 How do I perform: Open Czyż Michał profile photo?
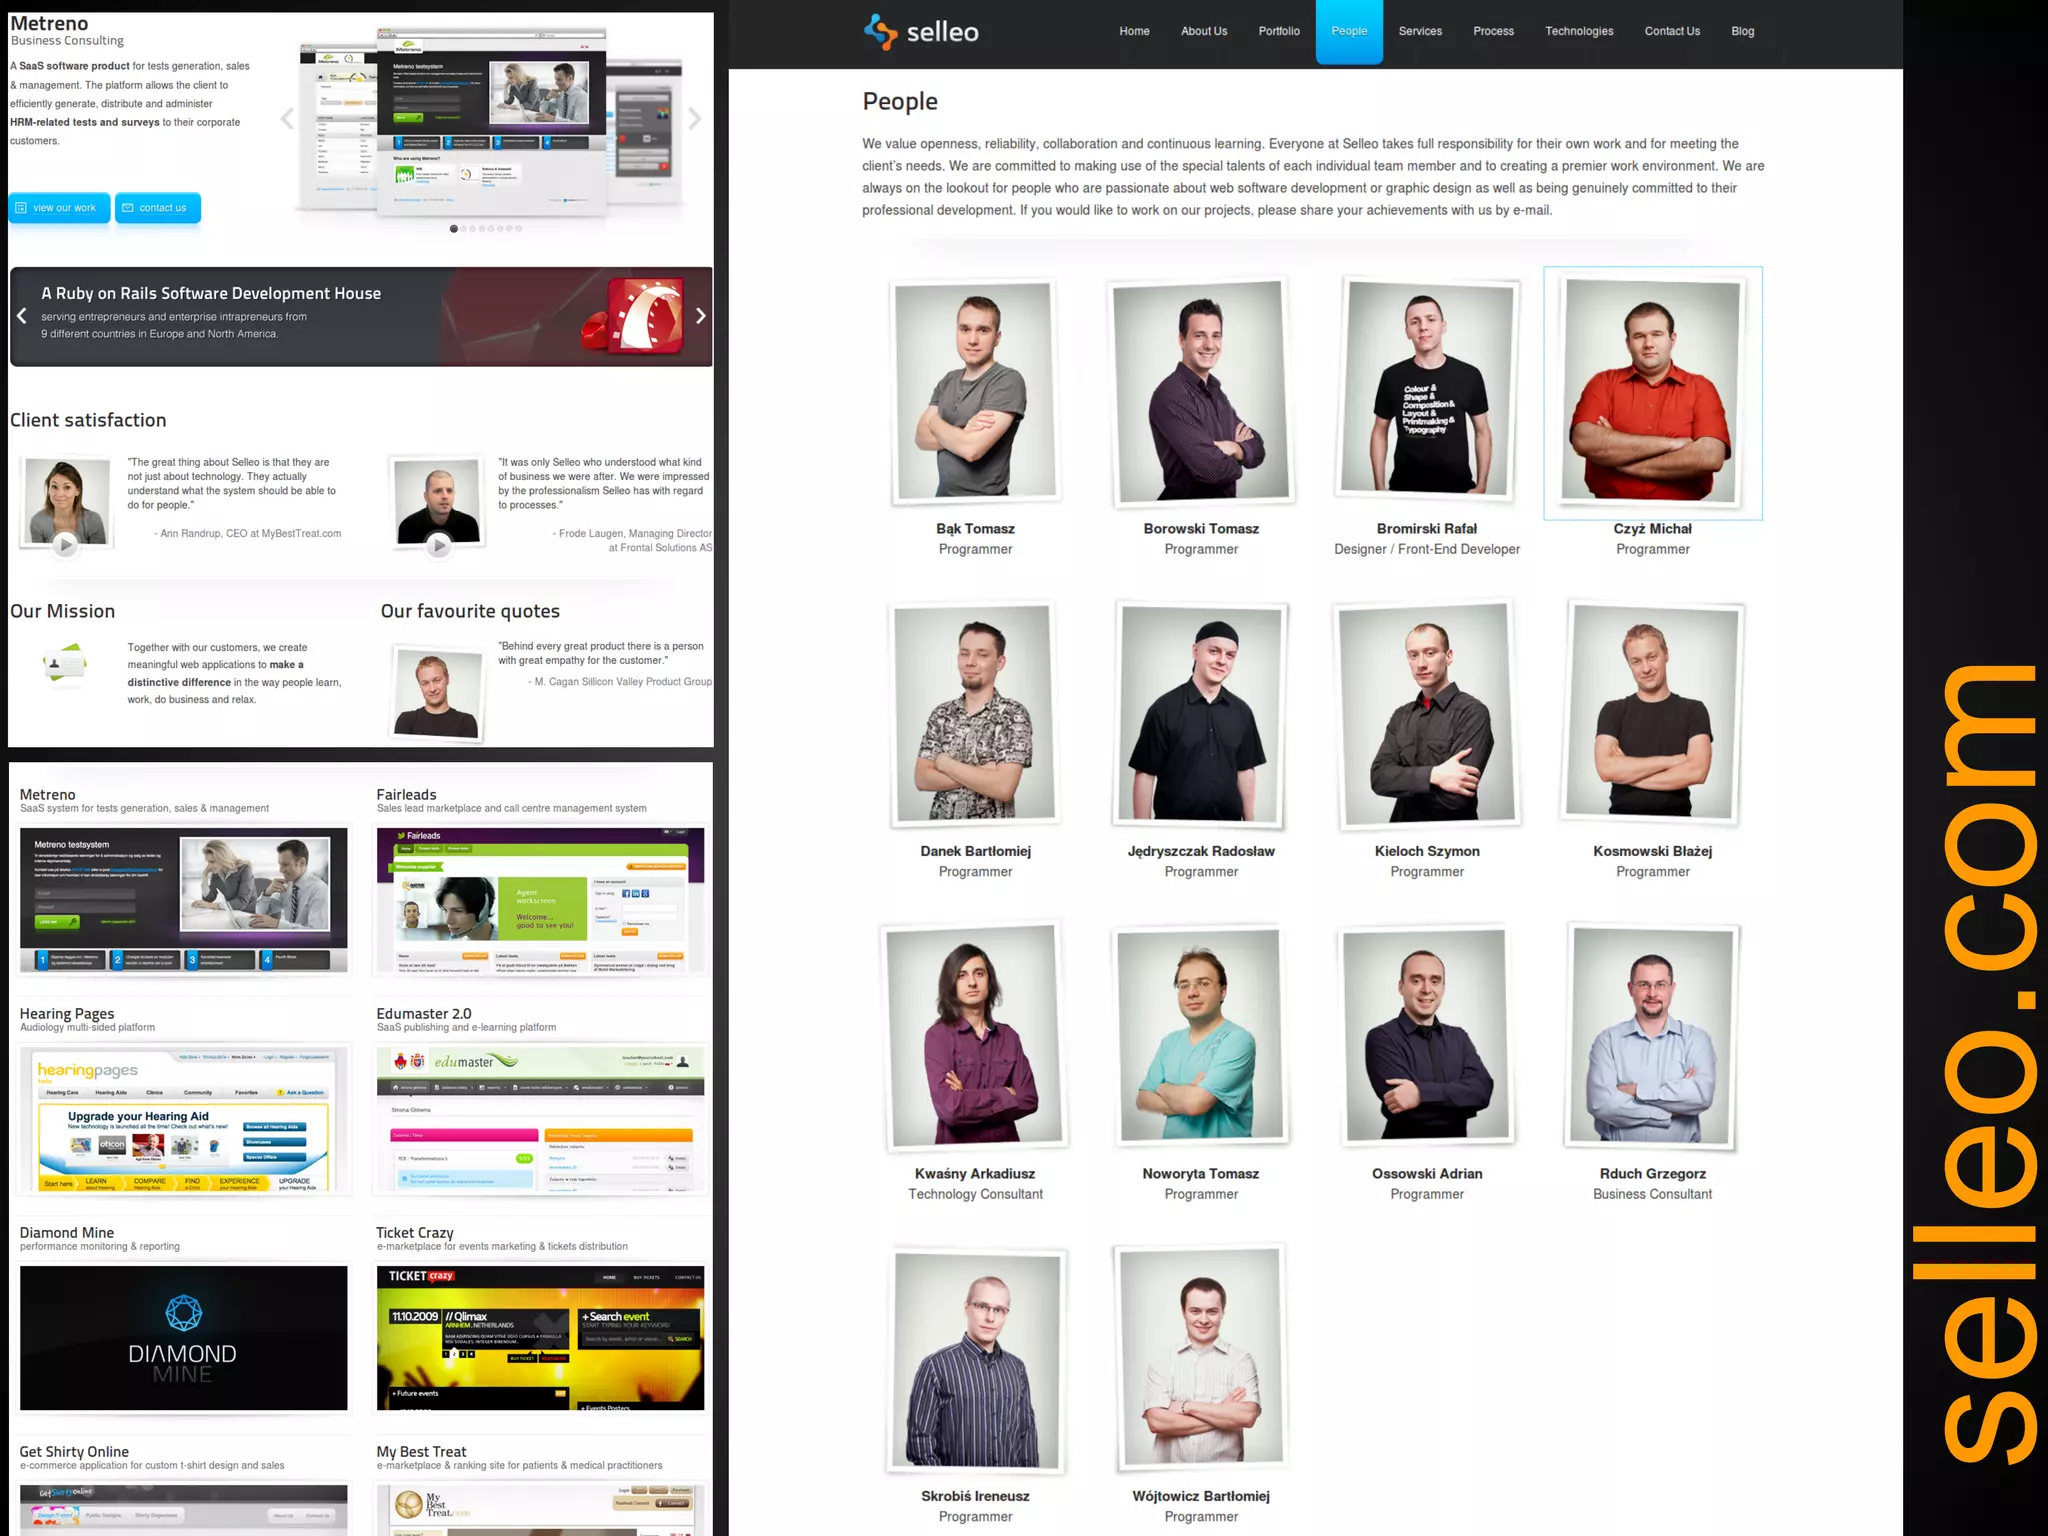[x=1652, y=392]
